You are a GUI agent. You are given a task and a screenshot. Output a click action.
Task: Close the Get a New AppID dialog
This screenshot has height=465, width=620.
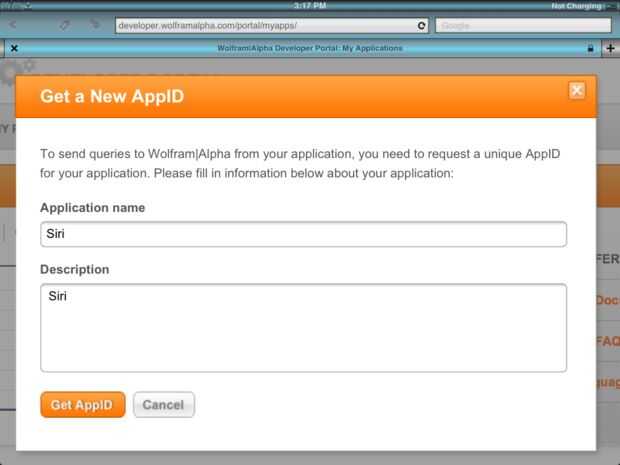click(x=577, y=91)
